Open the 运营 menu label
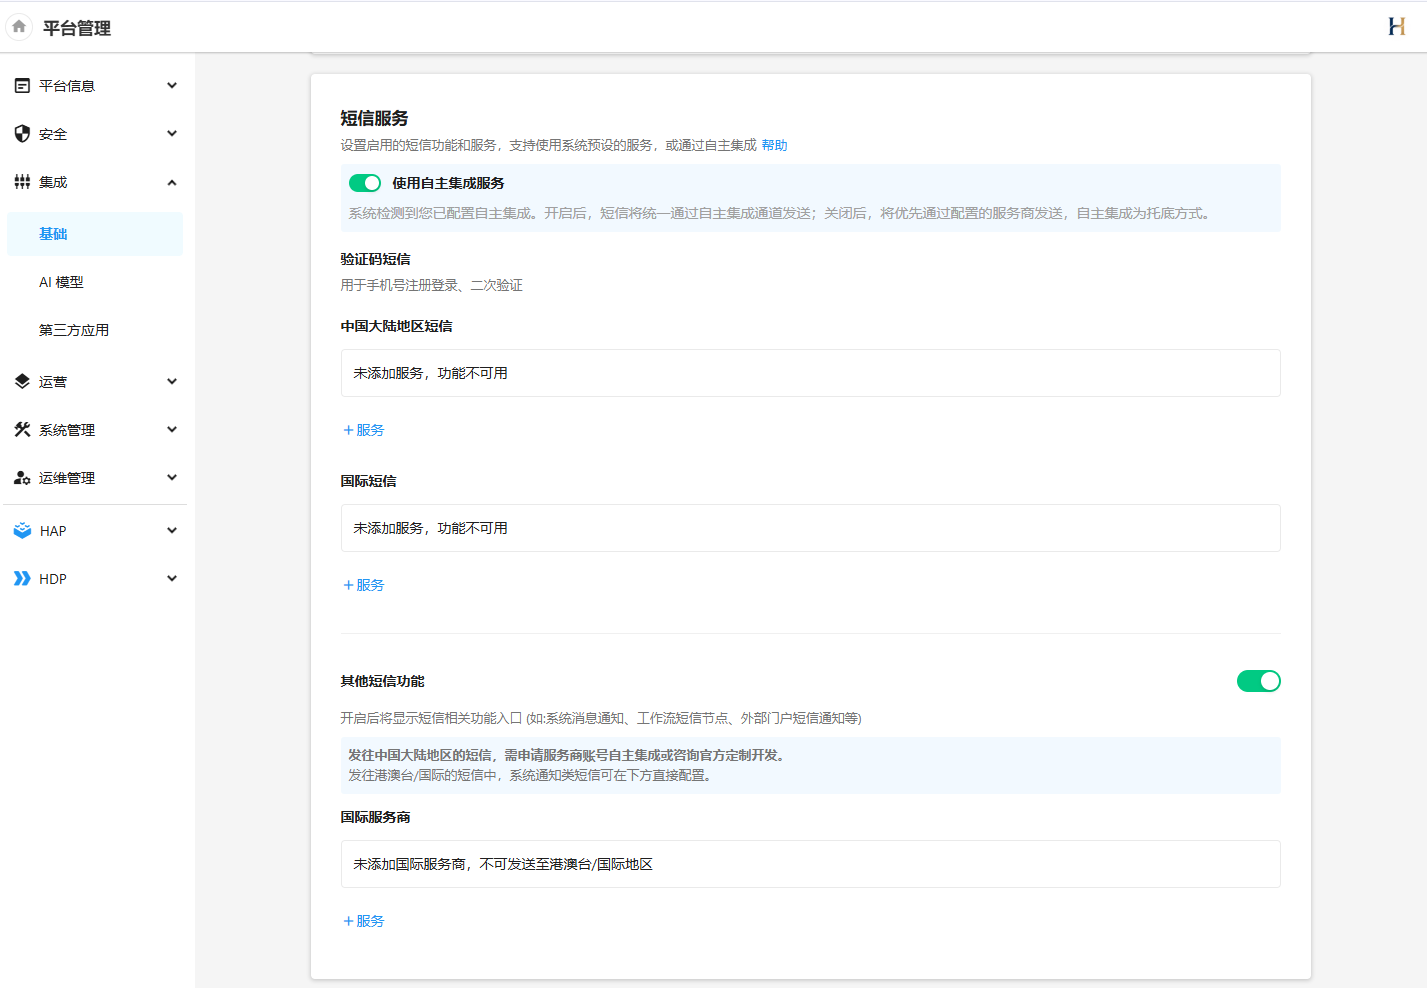The image size is (1427, 988). pos(53,382)
